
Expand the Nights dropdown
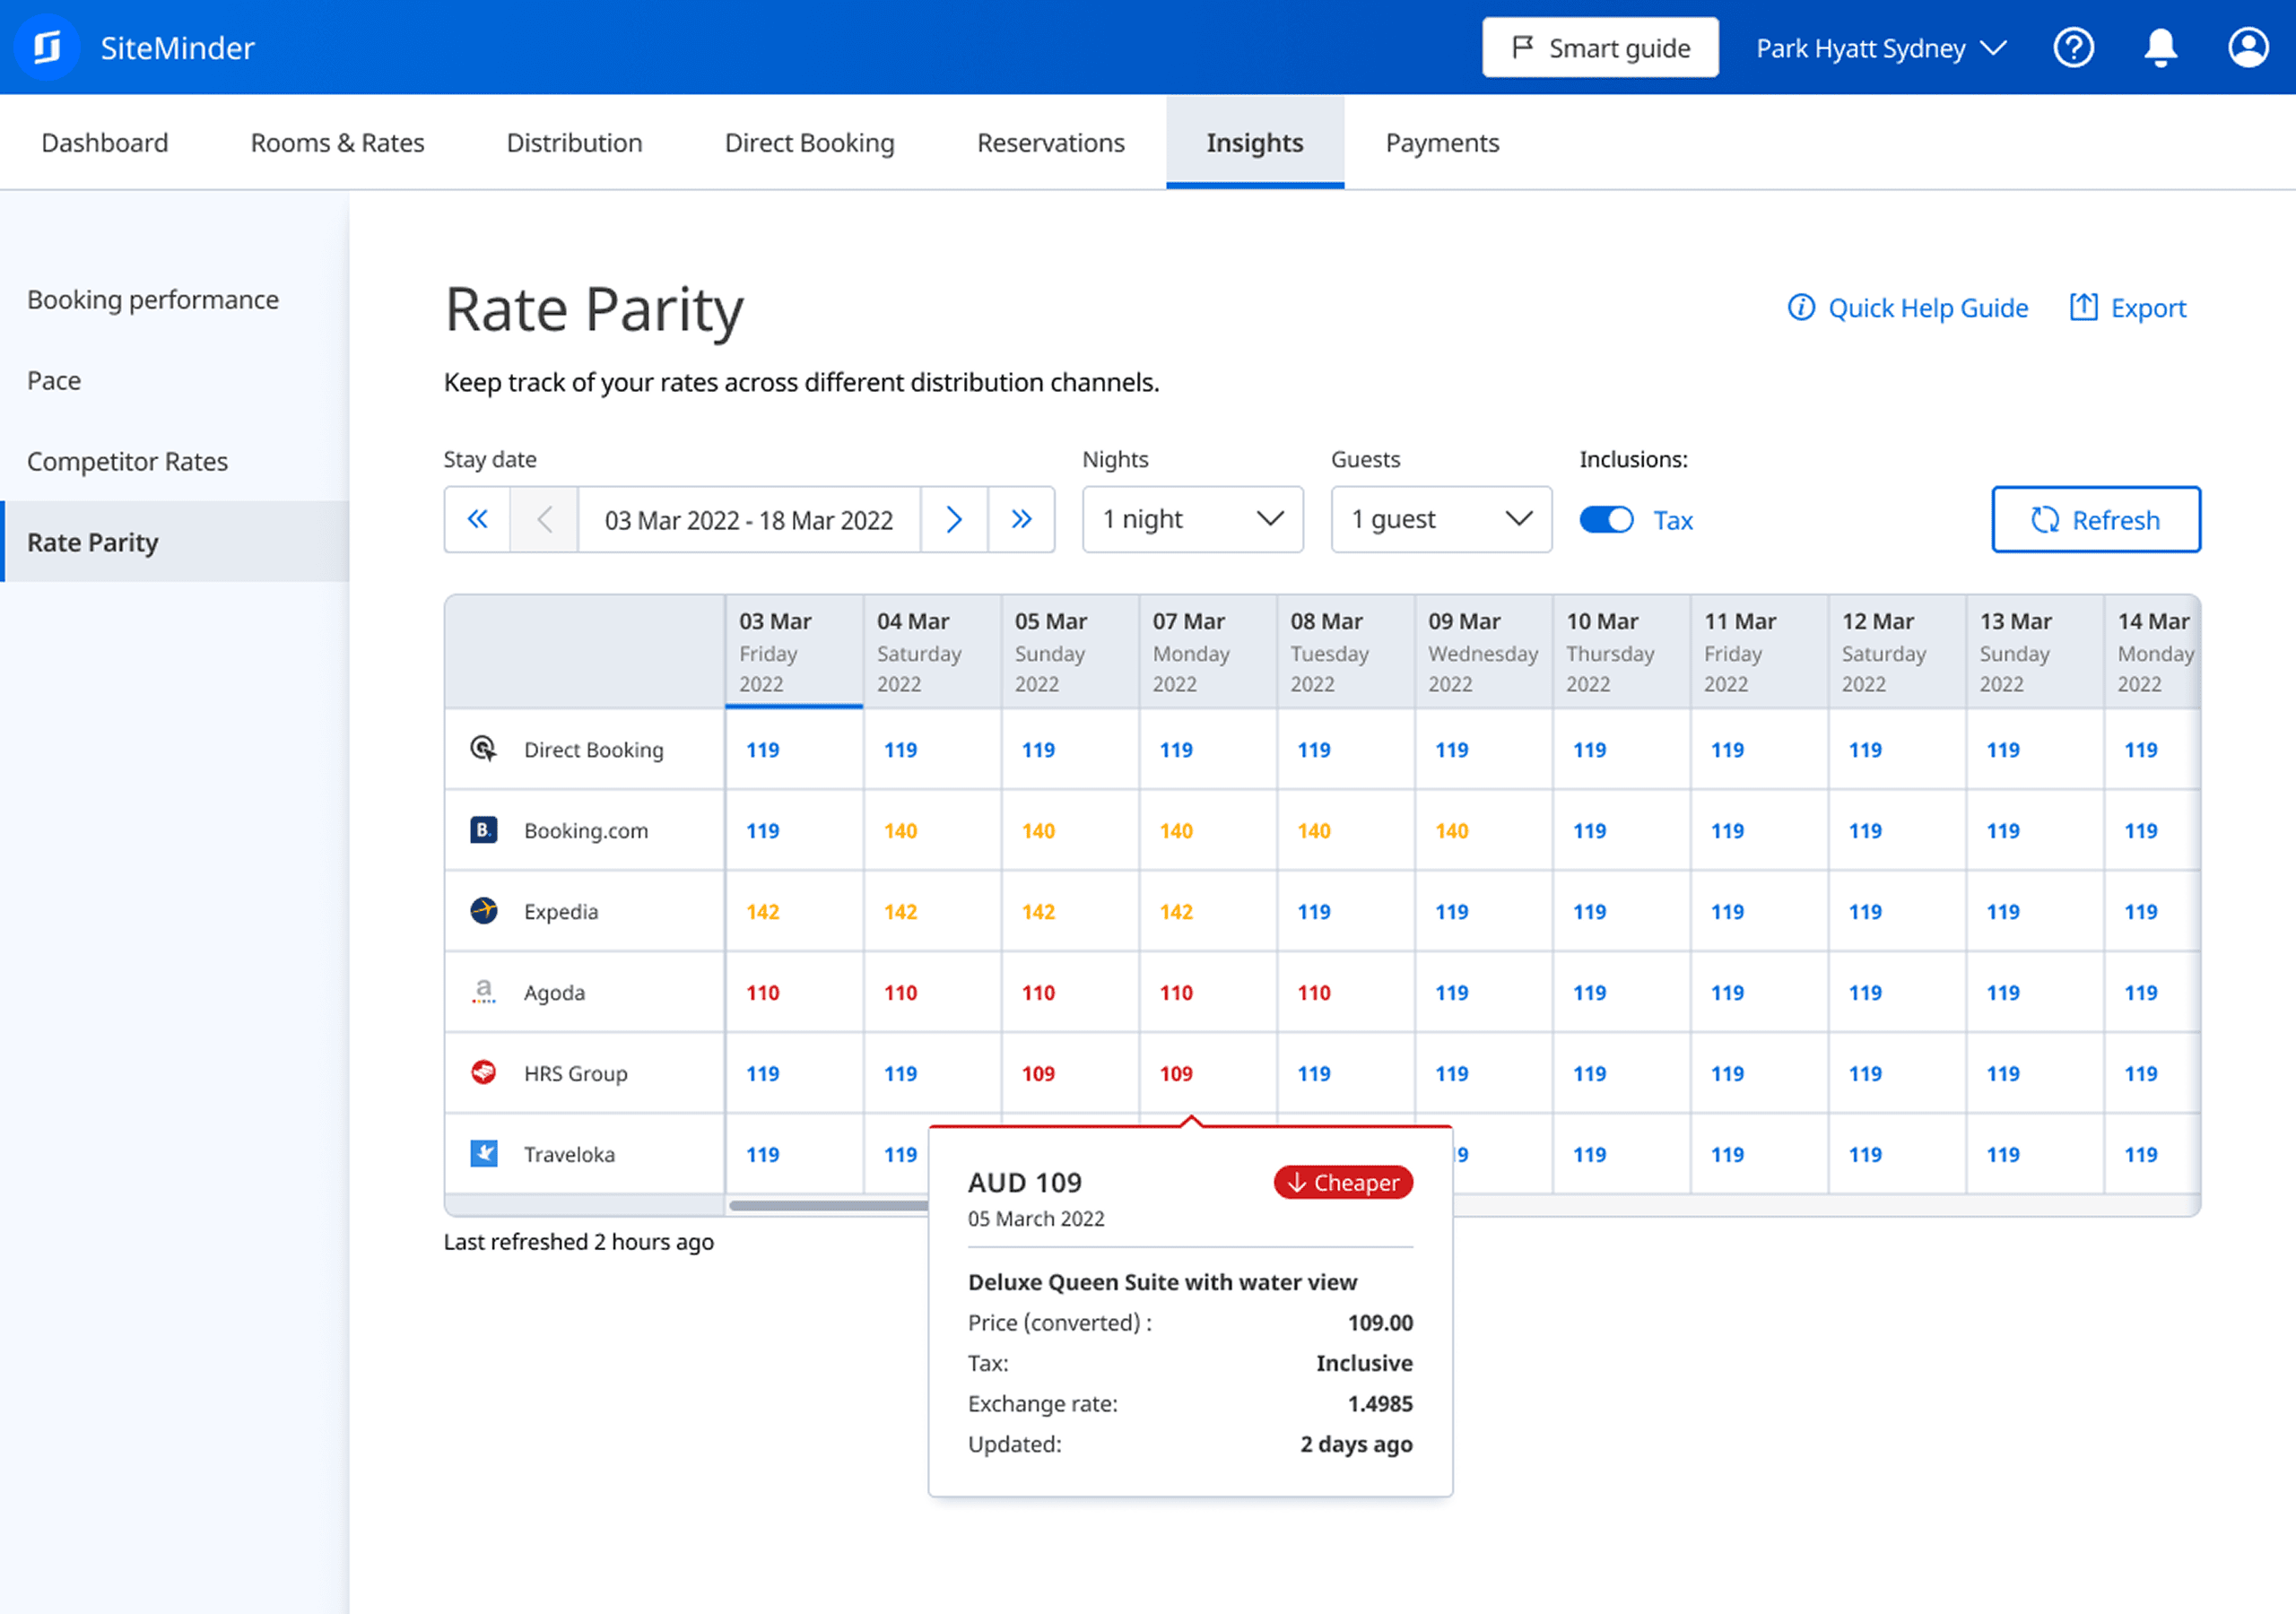[1192, 519]
